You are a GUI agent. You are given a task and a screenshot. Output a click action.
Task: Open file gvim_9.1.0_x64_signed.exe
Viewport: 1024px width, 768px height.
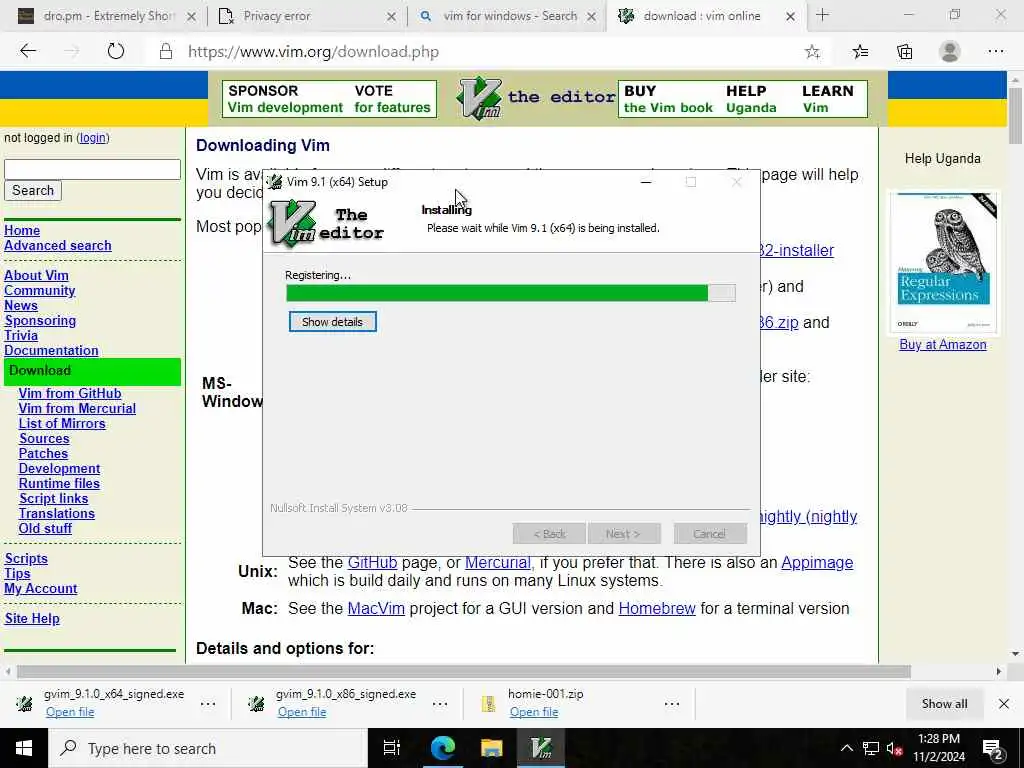coord(70,712)
